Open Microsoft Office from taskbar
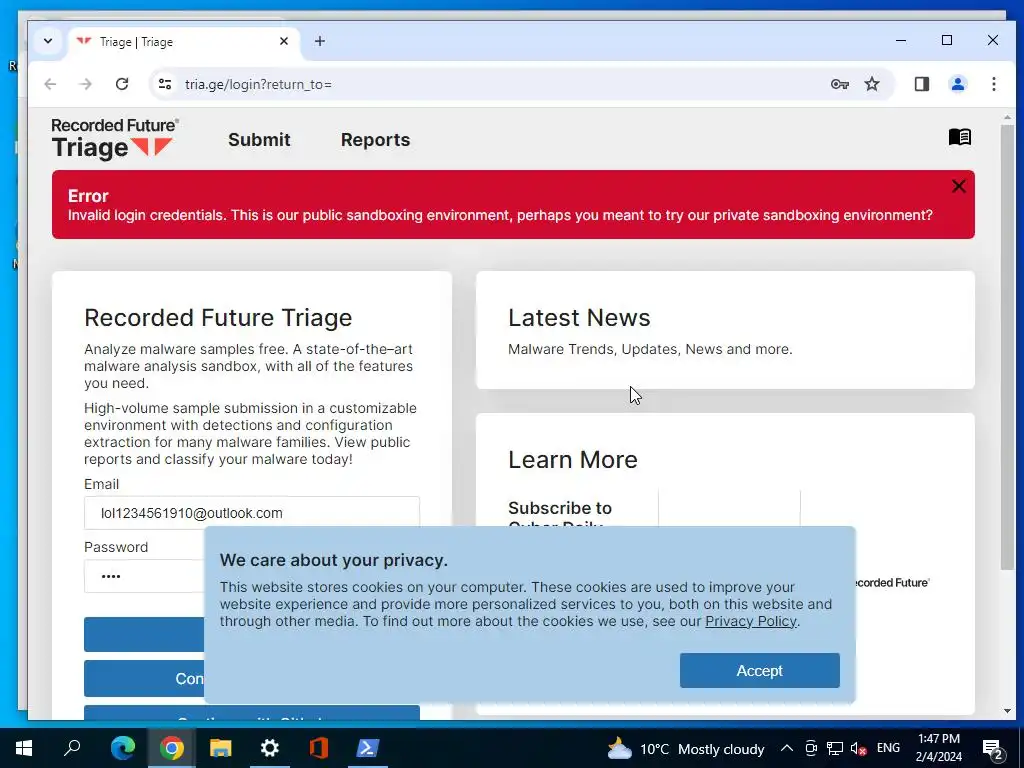The image size is (1024, 768). pos(319,748)
